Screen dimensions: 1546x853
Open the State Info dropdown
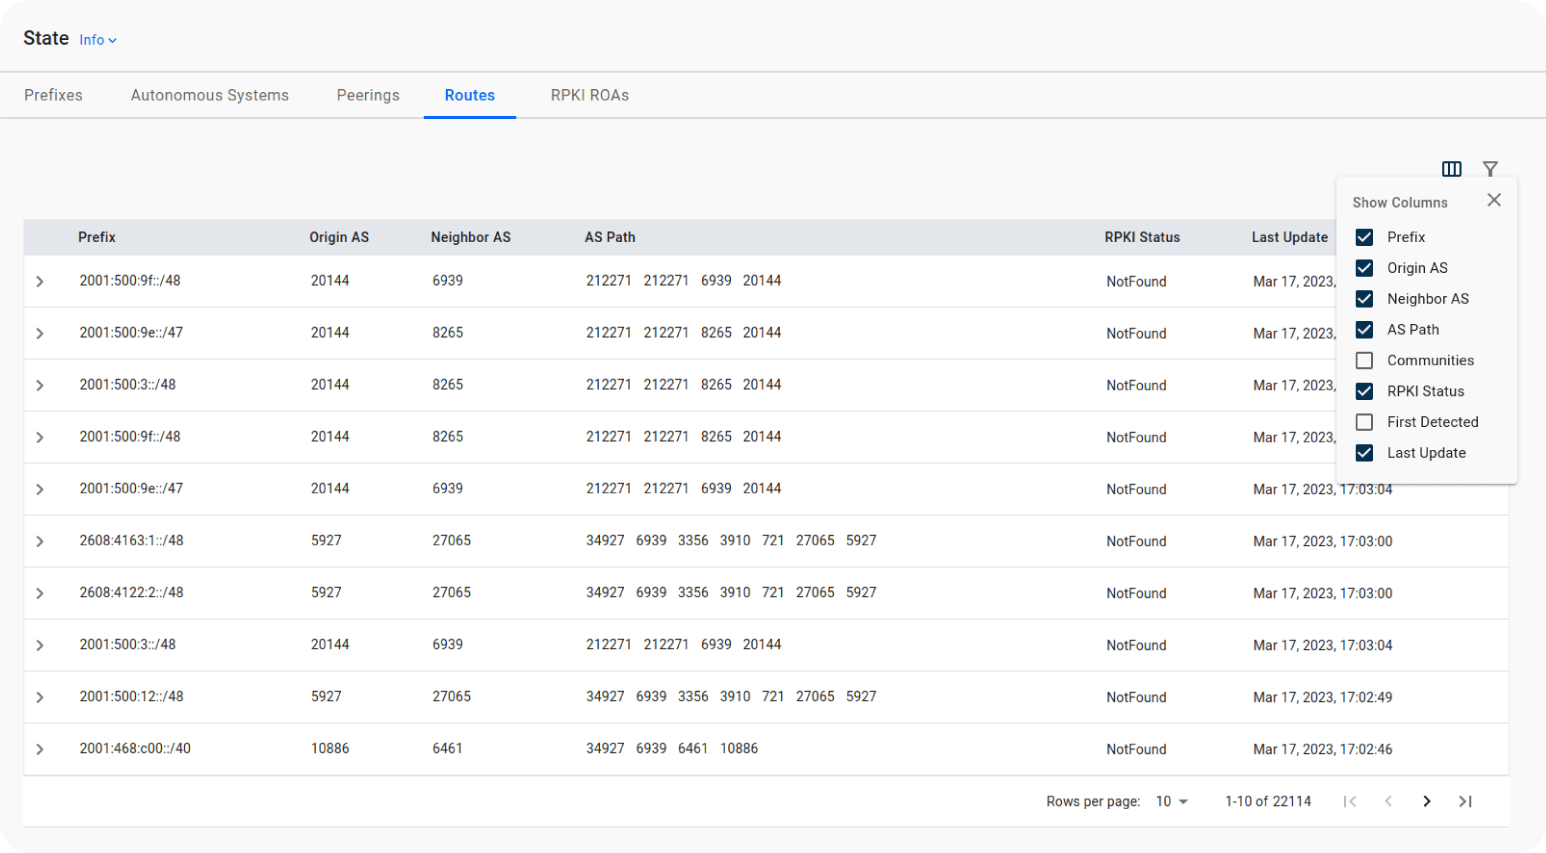98,40
